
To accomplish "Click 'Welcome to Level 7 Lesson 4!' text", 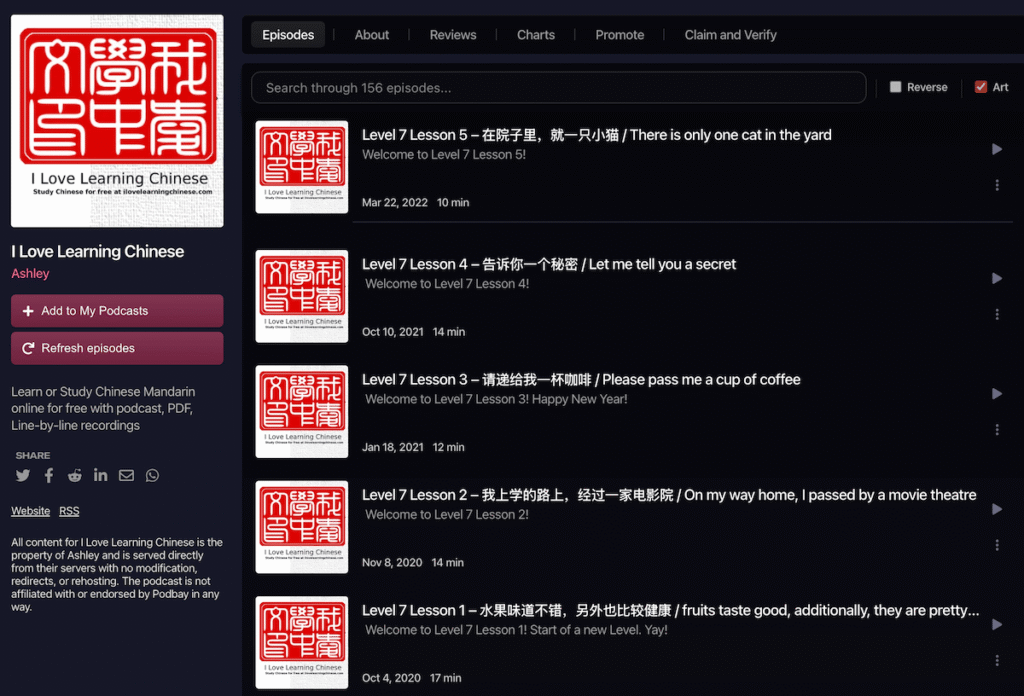I will coord(447,284).
